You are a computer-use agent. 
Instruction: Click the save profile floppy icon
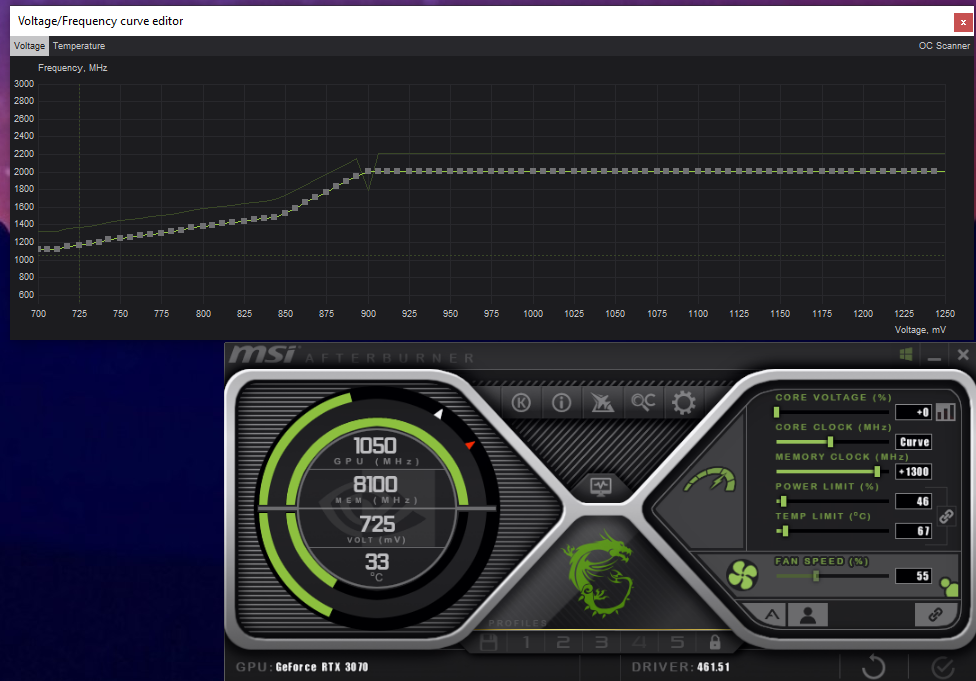489,642
